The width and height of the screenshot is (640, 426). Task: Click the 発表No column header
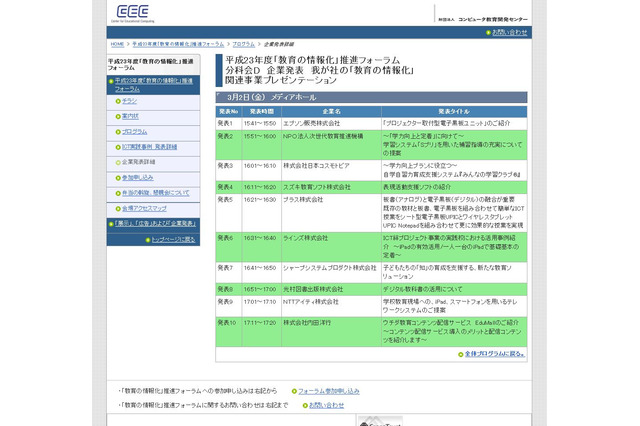(229, 111)
